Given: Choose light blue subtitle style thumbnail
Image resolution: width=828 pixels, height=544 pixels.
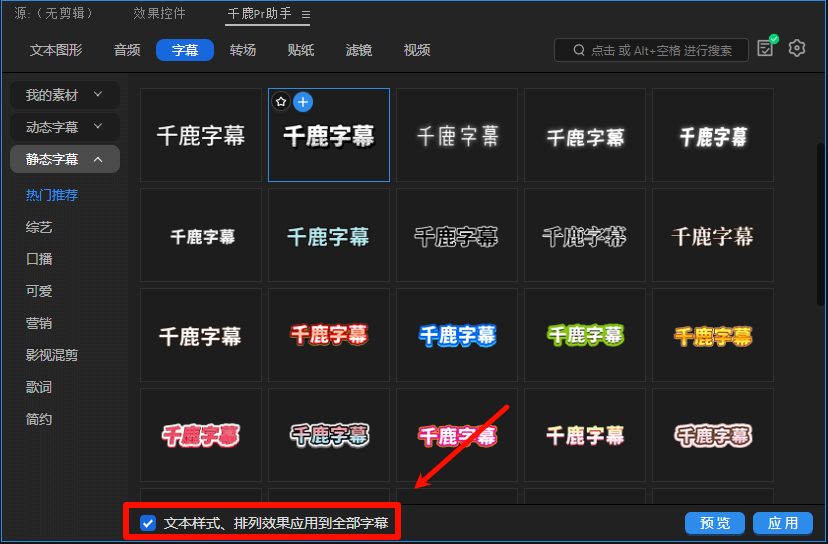Looking at the screenshot, I should [328, 236].
